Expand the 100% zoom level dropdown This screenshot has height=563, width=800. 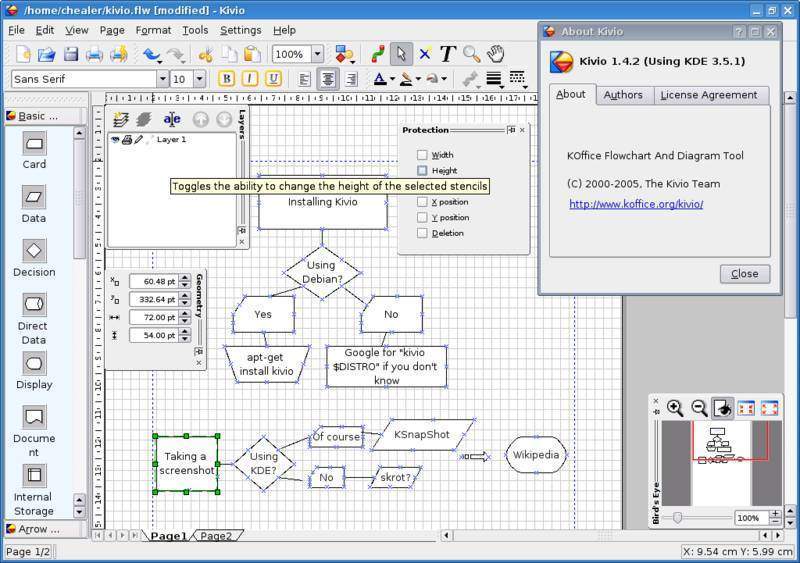point(317,54)
